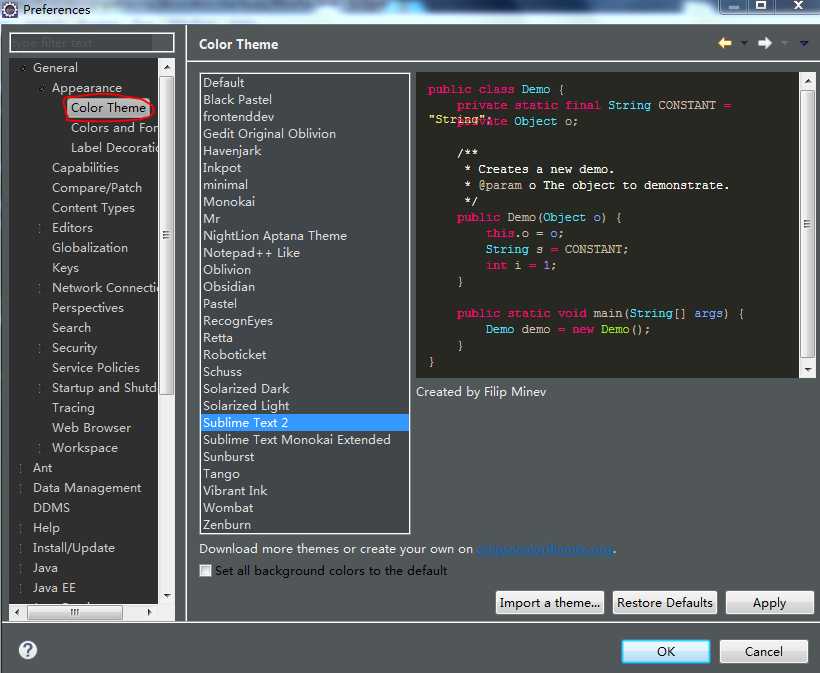Expand the Network Connections tree node

click(39, 288)
